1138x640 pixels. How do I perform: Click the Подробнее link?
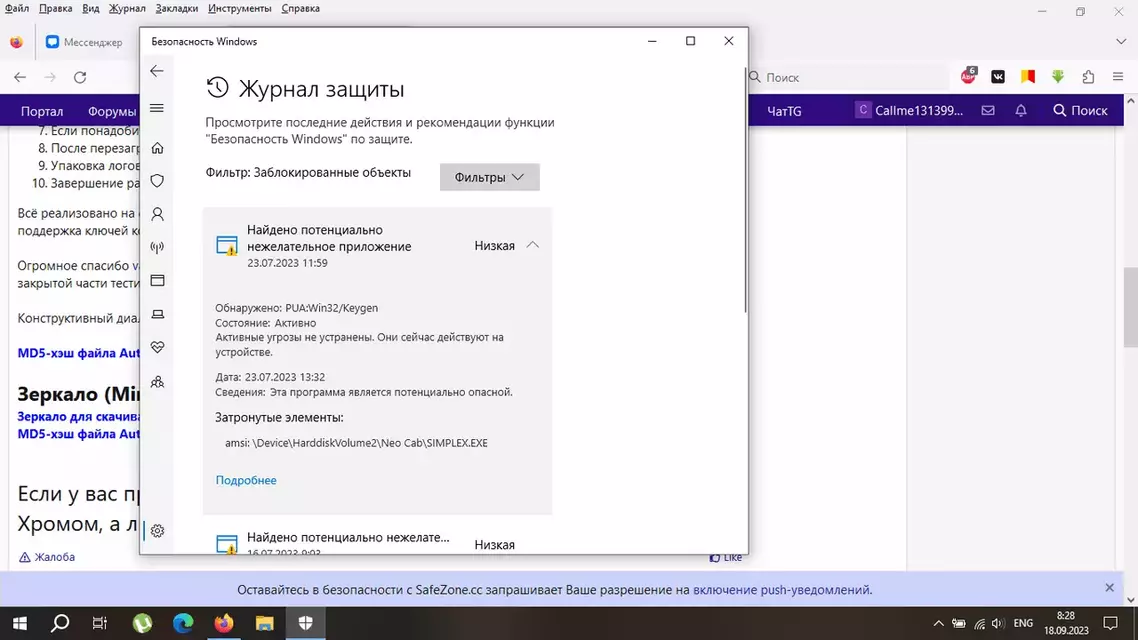tap(246, 480)
